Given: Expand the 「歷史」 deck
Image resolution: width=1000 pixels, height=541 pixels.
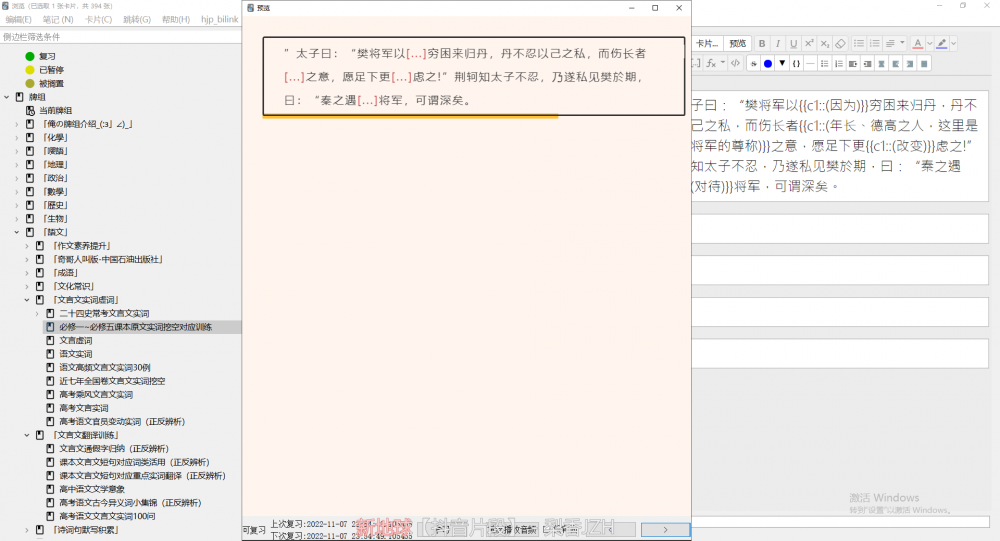Looking at the screenshot, I should point(17,205).
